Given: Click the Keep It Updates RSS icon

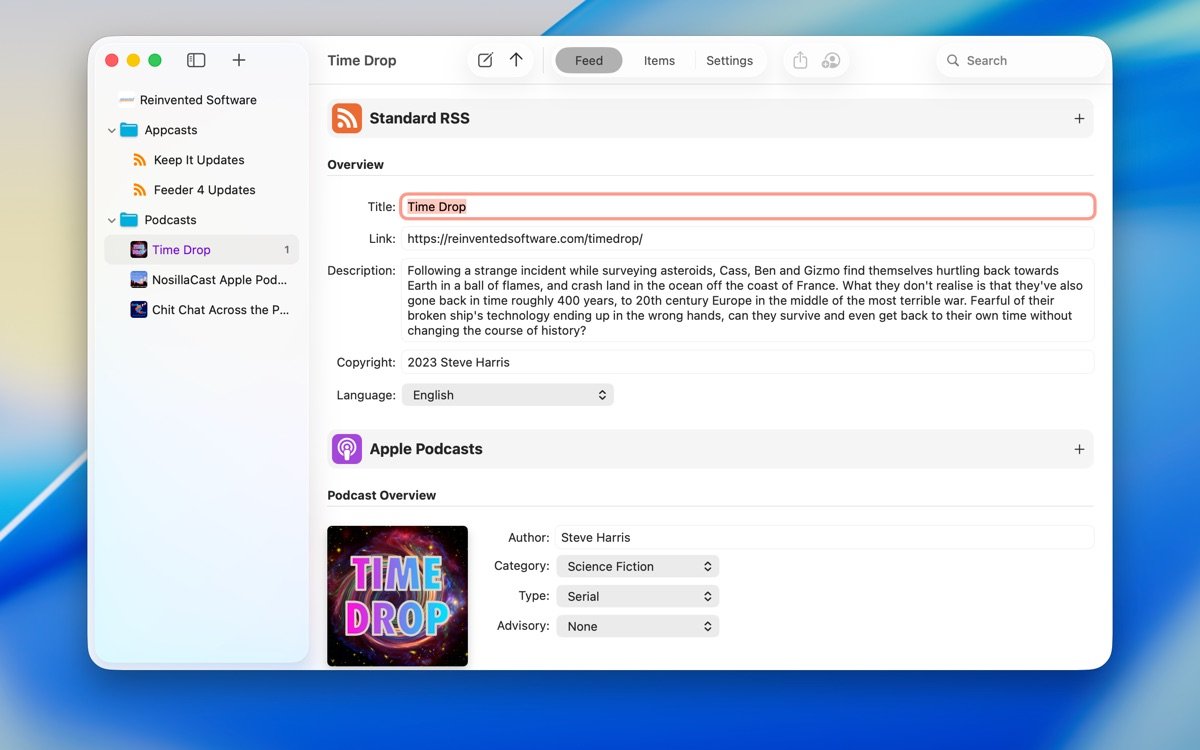Looking at the screenshot, I should pos(140,160).
